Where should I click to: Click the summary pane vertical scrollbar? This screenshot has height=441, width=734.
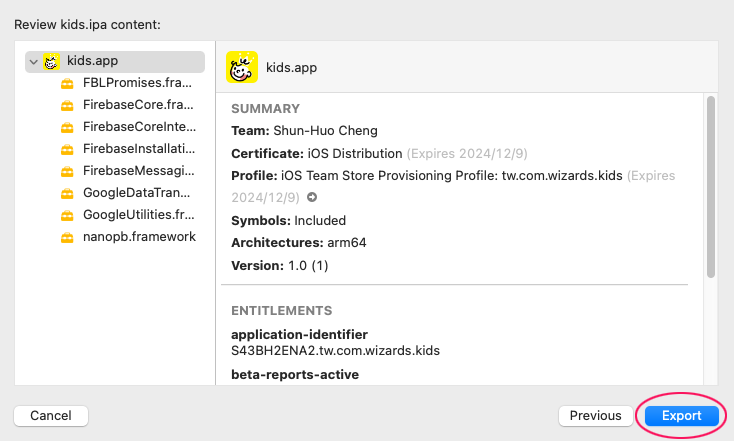(x=711, y=187)
